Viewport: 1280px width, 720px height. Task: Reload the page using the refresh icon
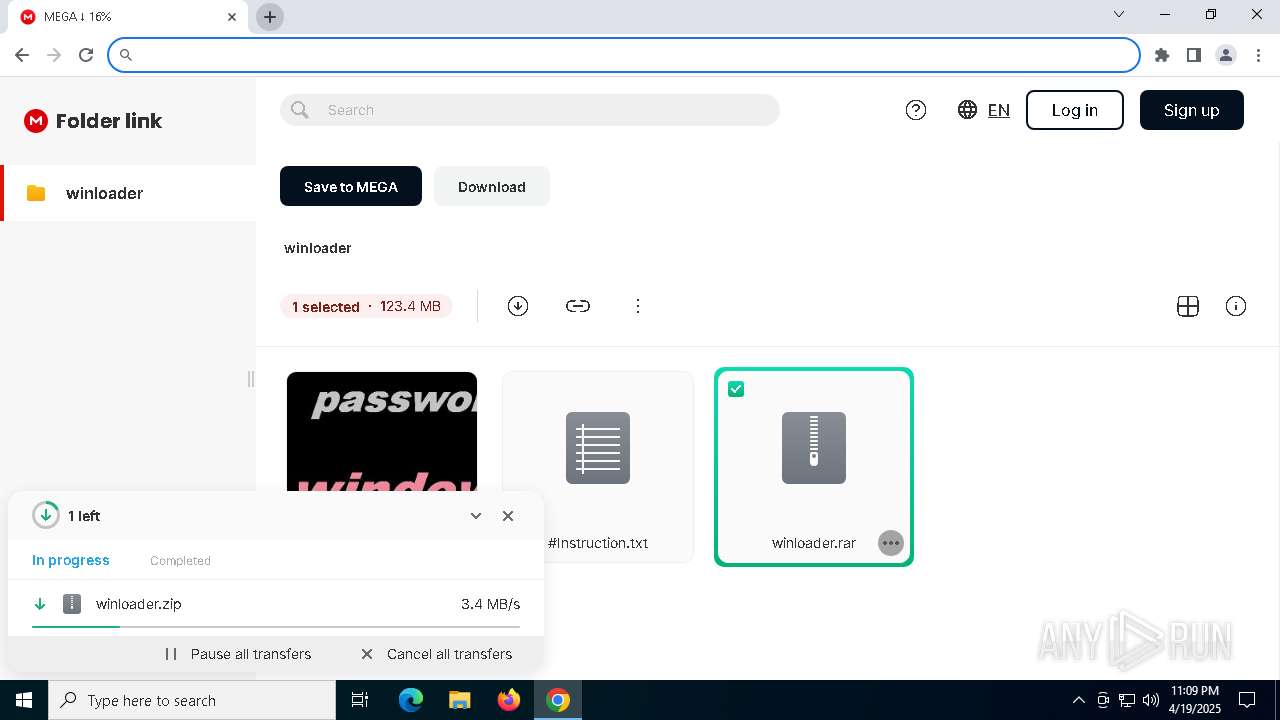[86, 55]
